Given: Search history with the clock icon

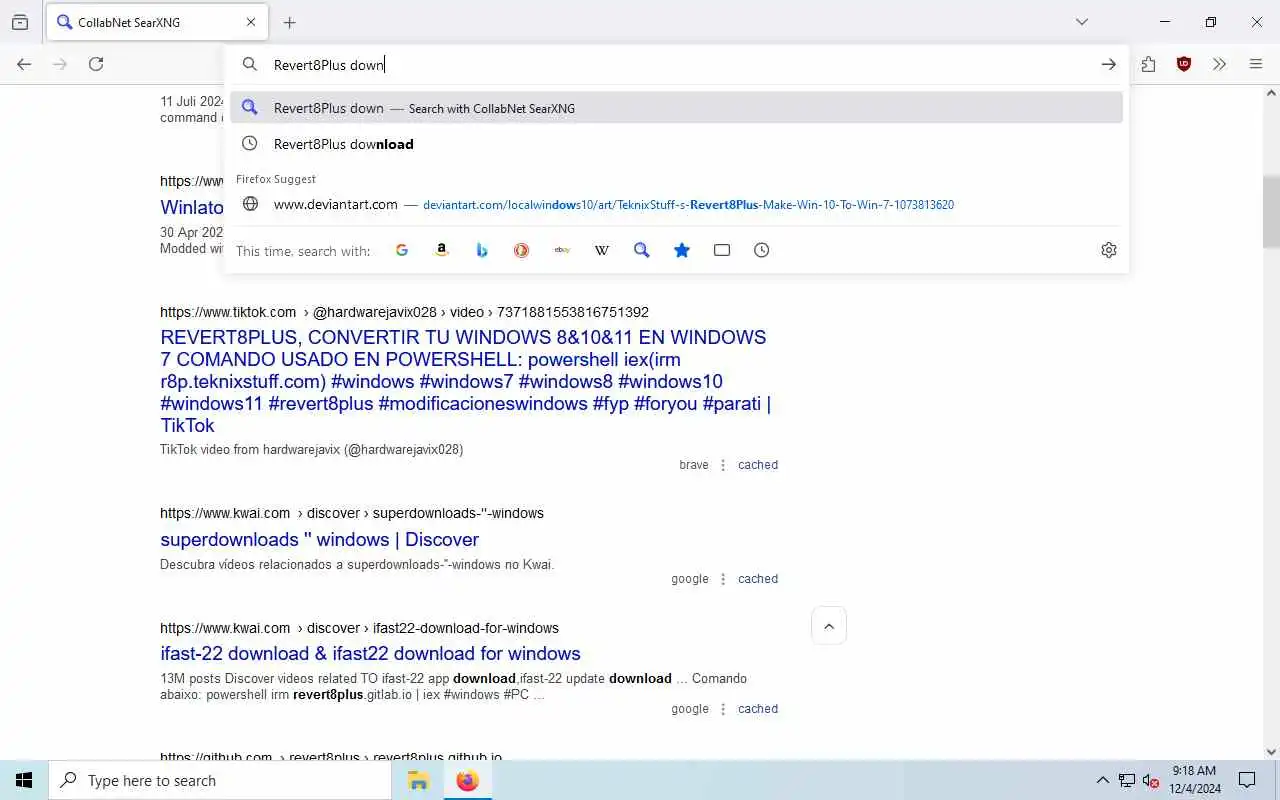Looking at the screenshot, I should tap(762, 250).
